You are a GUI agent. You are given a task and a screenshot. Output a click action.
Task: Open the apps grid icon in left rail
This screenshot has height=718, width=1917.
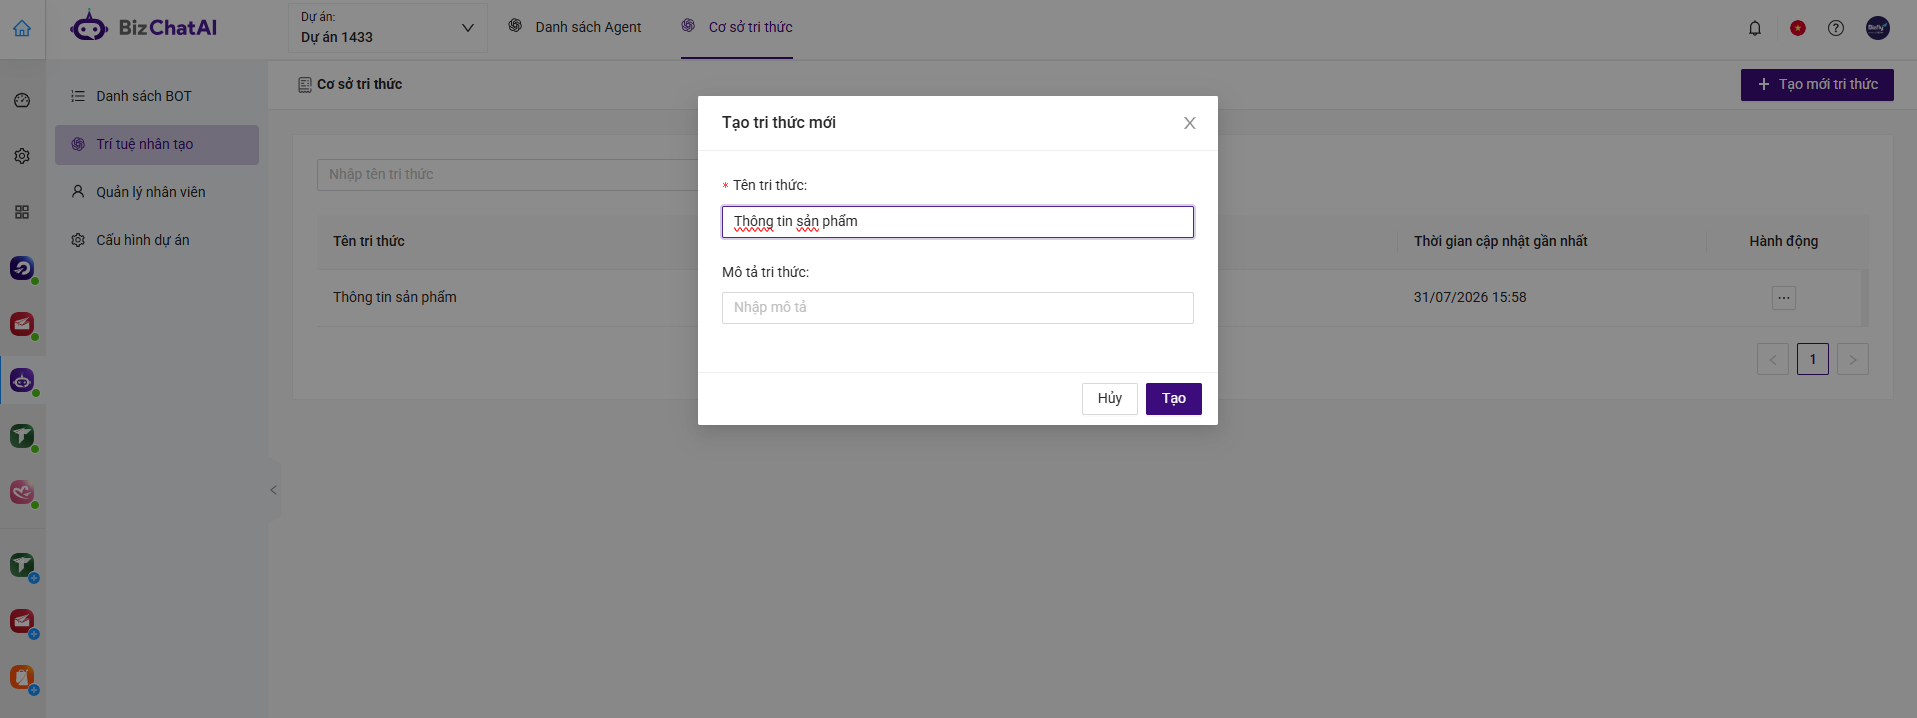tap(22, 212)
